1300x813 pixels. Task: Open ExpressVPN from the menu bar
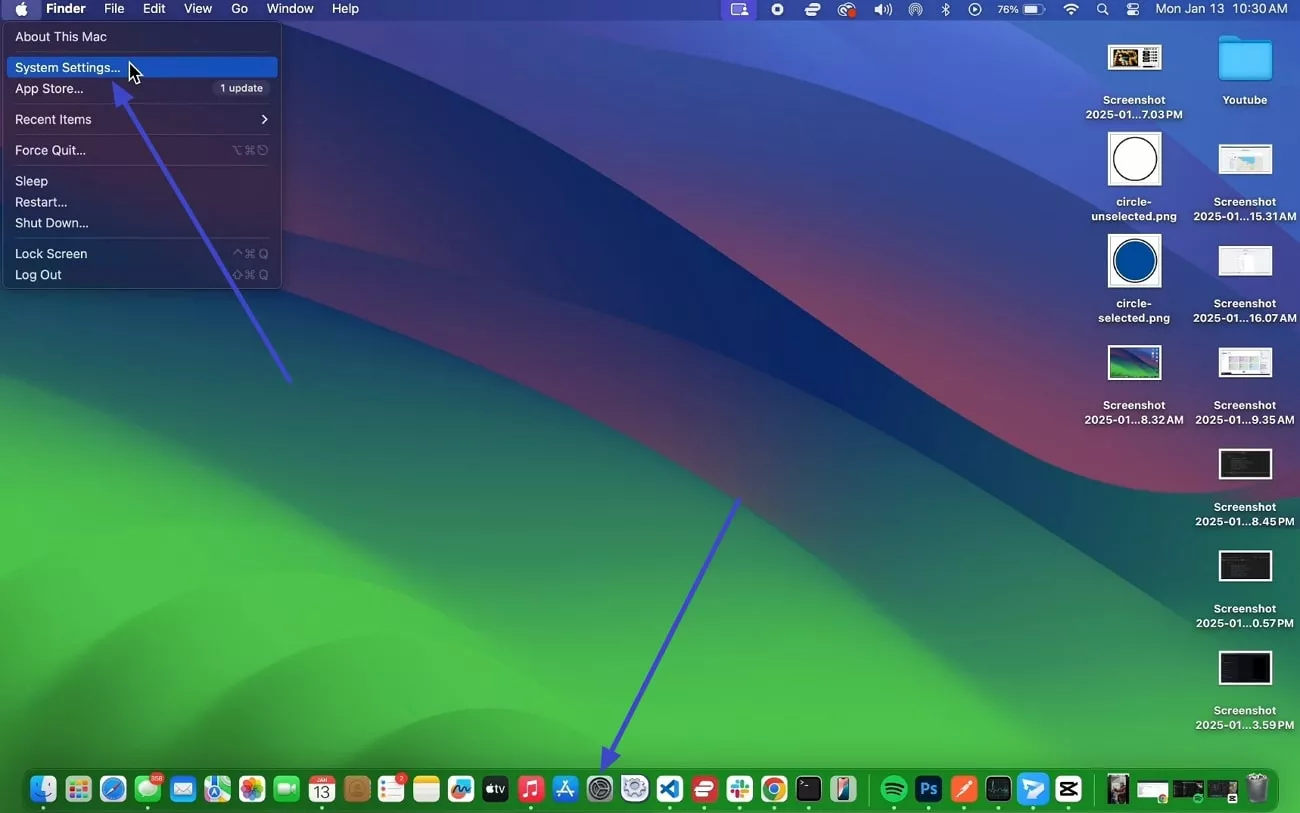[x=813, y=9]
